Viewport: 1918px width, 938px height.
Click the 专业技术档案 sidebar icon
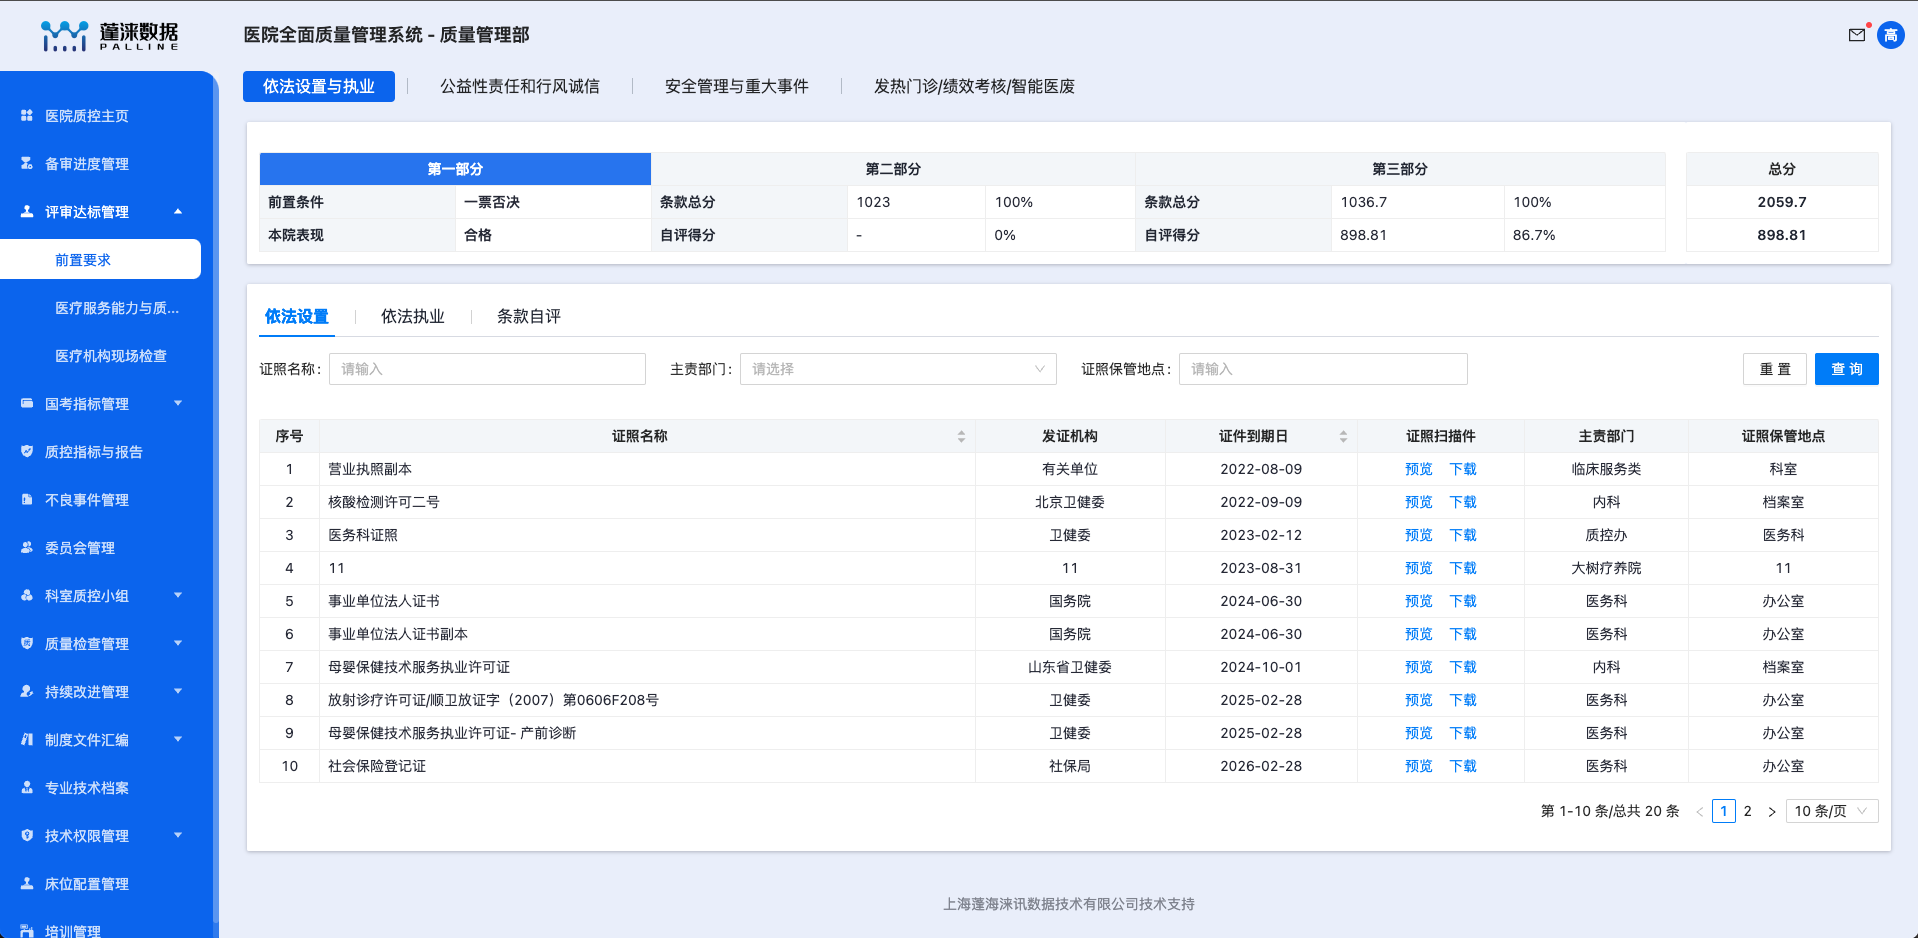[x=27, y=787]
